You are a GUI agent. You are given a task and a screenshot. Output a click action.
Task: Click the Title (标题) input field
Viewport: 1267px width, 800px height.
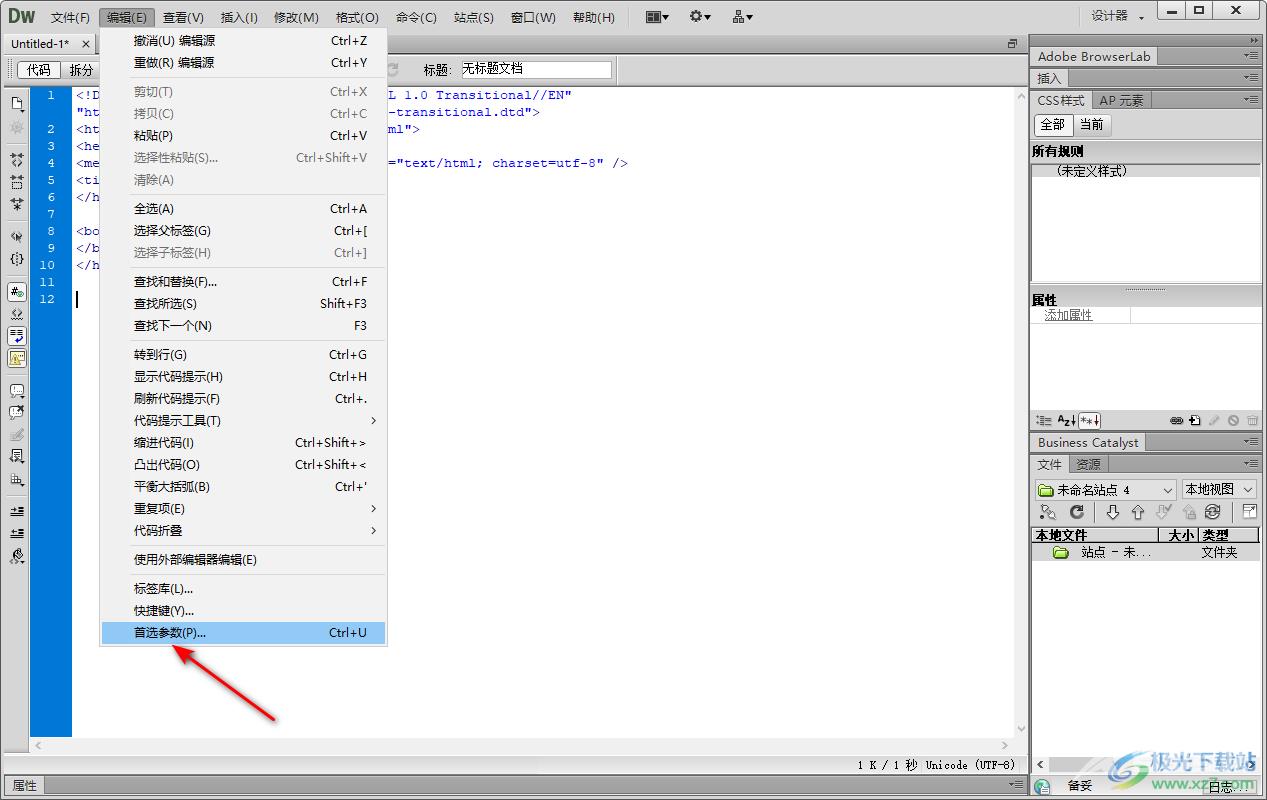[x=534, y=69]
